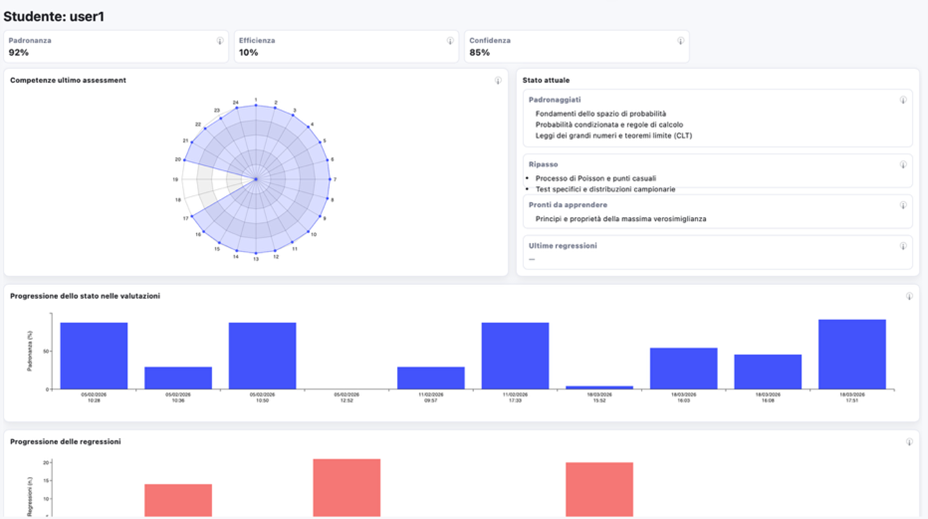Screen dimensions: 928x519
Task: Click the shortest red regression bar
Action: click(x=178, y=500)
